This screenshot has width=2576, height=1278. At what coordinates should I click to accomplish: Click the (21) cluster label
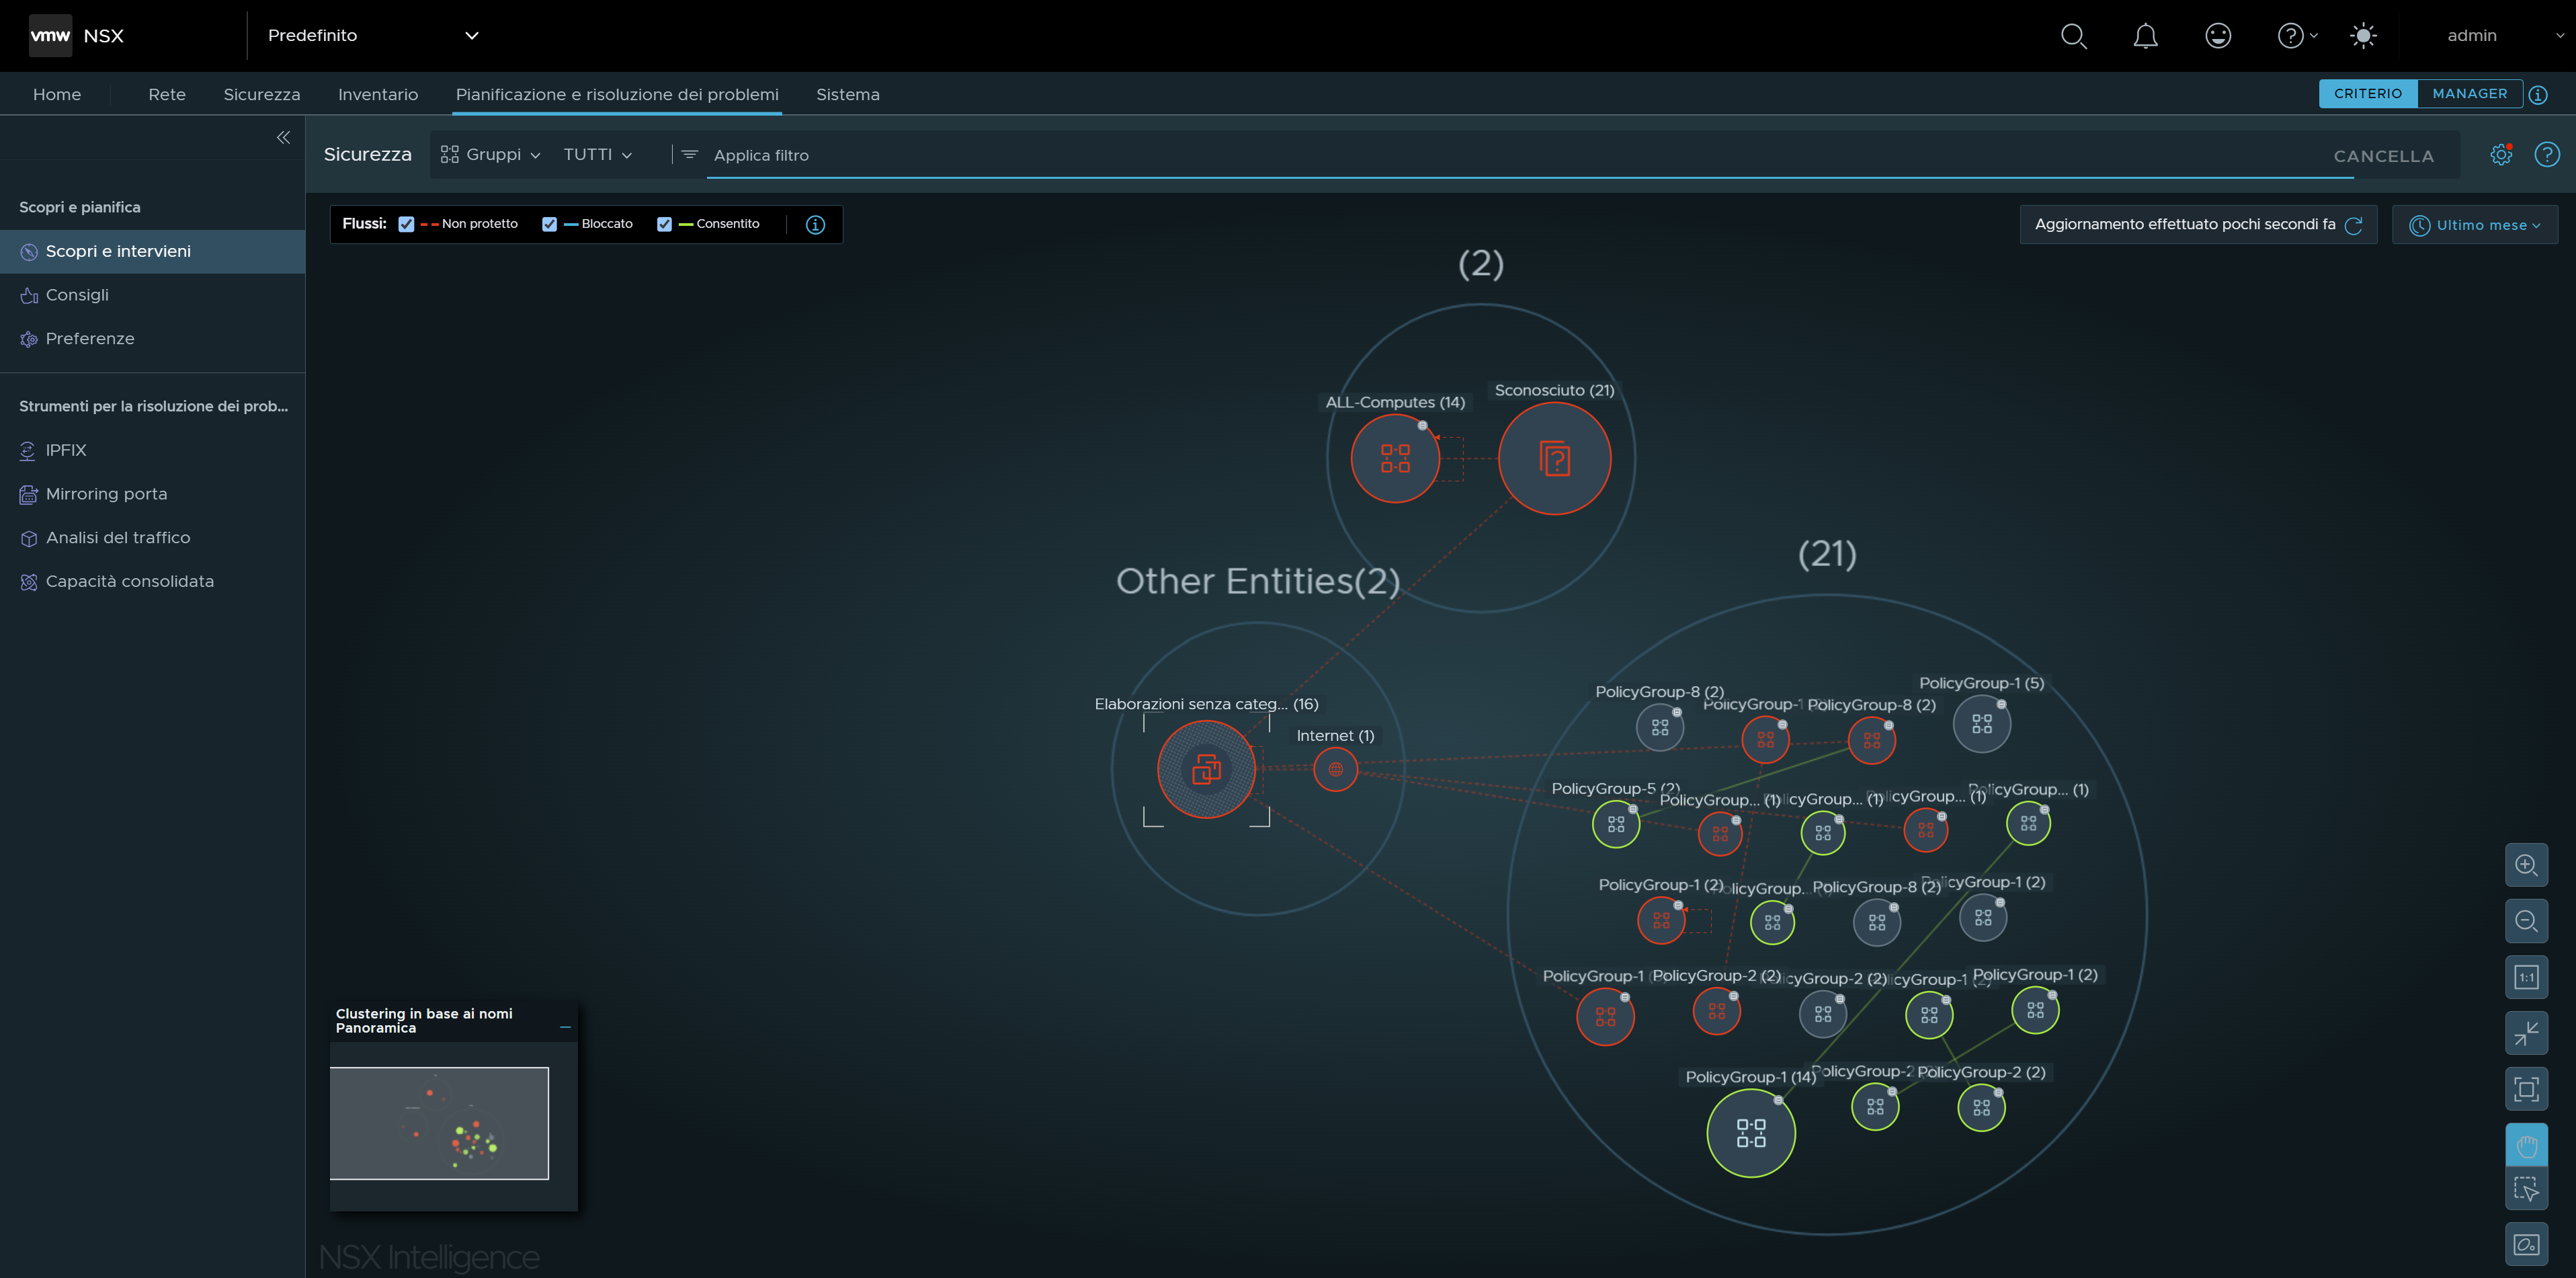[x=1828, y=554]
